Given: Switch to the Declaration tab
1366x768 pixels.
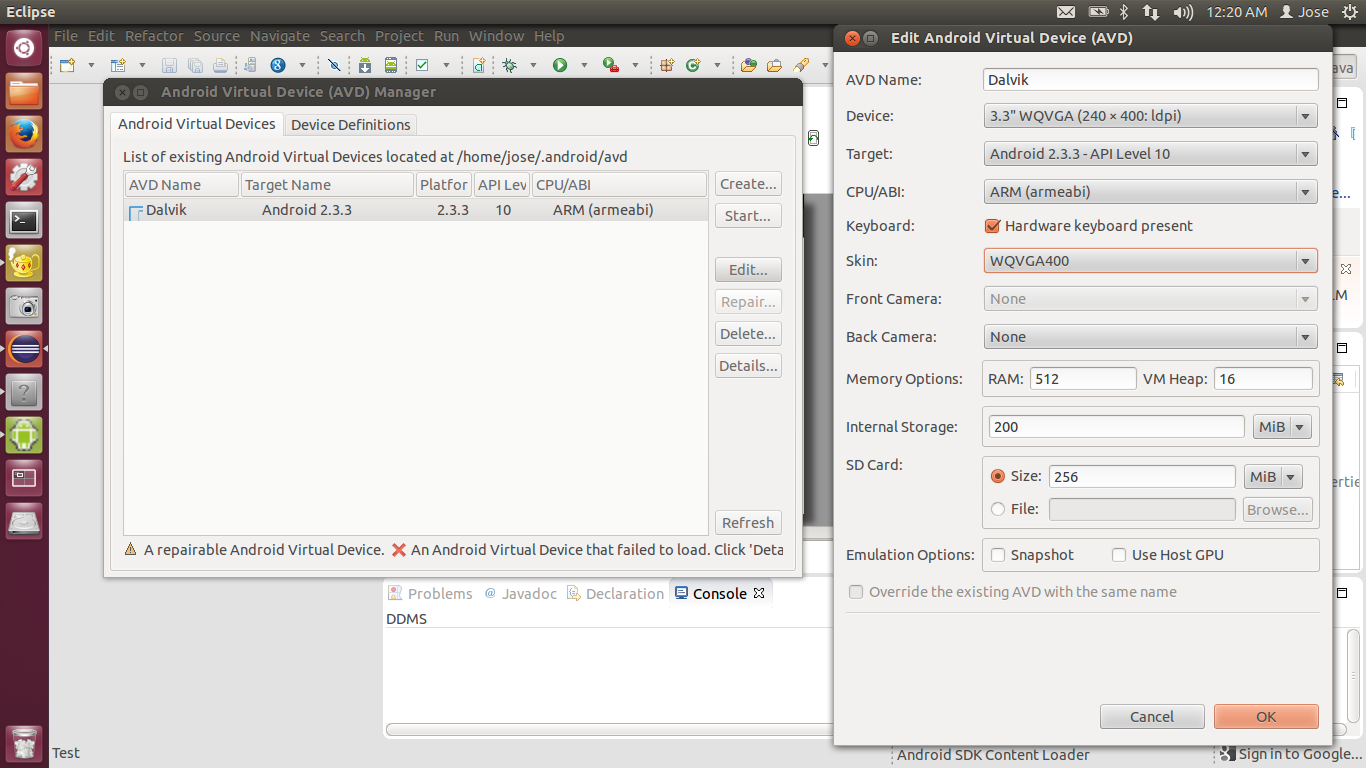Looking at the screenshot, I should (615, 593).
